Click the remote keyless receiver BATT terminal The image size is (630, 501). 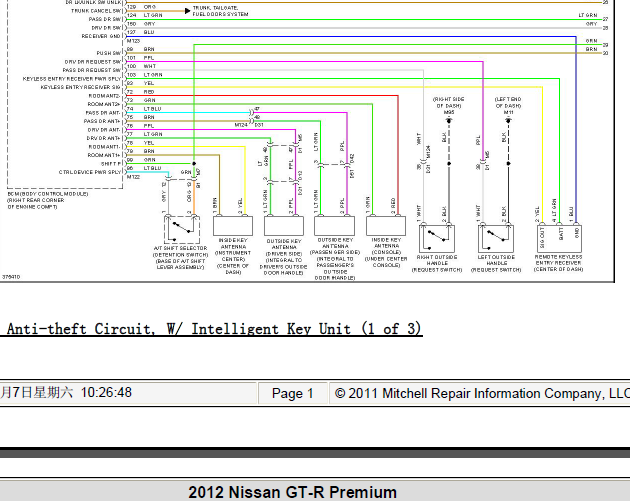(x=561, y=233)
